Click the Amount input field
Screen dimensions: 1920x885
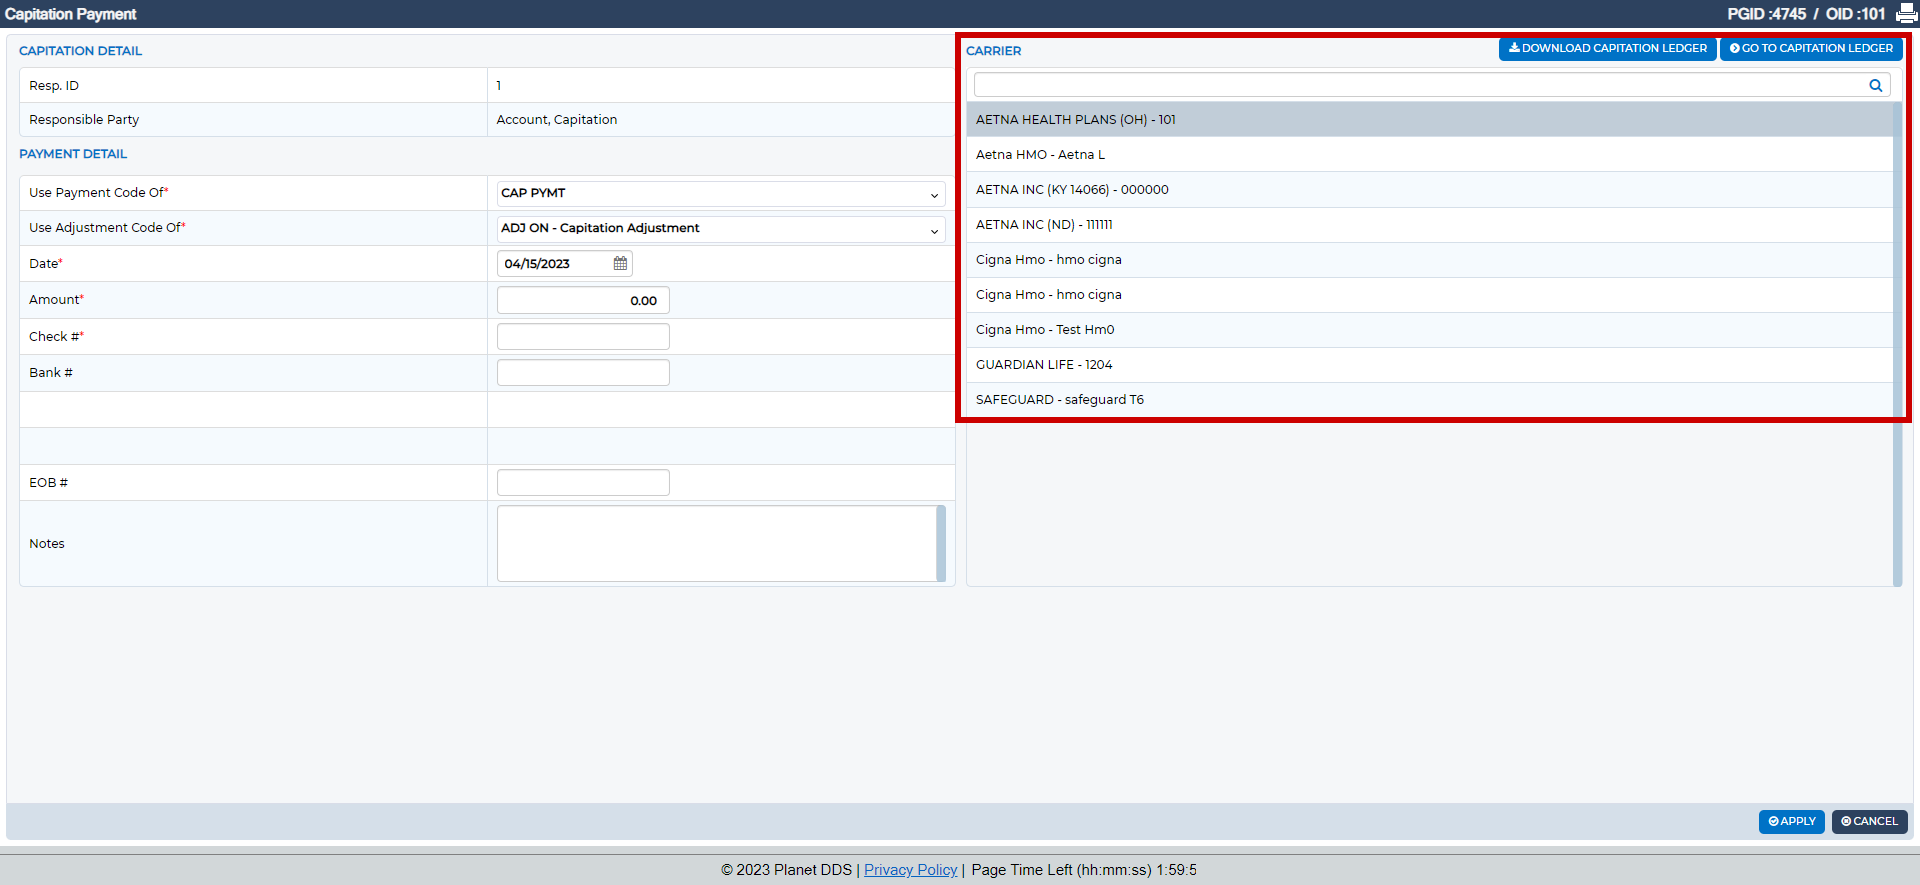pos(583,300)
